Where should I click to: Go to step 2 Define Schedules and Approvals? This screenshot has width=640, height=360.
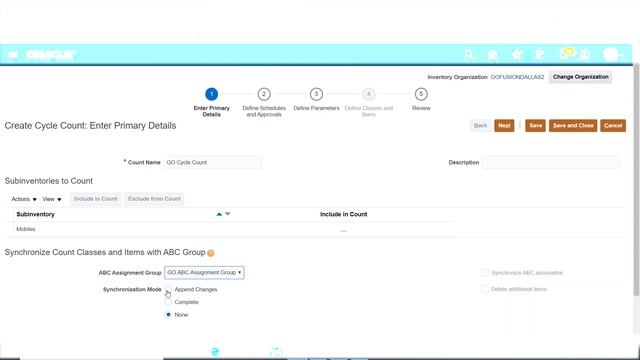[264, 94]
